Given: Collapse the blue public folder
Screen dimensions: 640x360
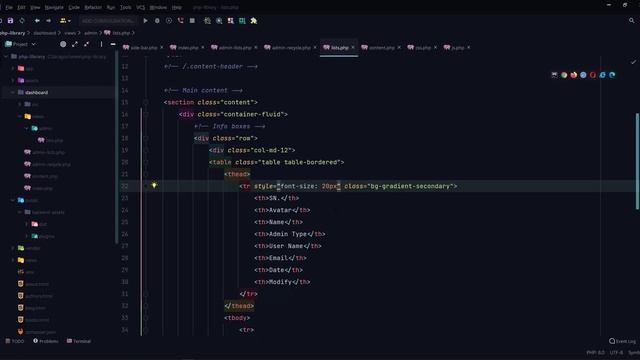Looking at the screenshot, I should coord(12,200).
